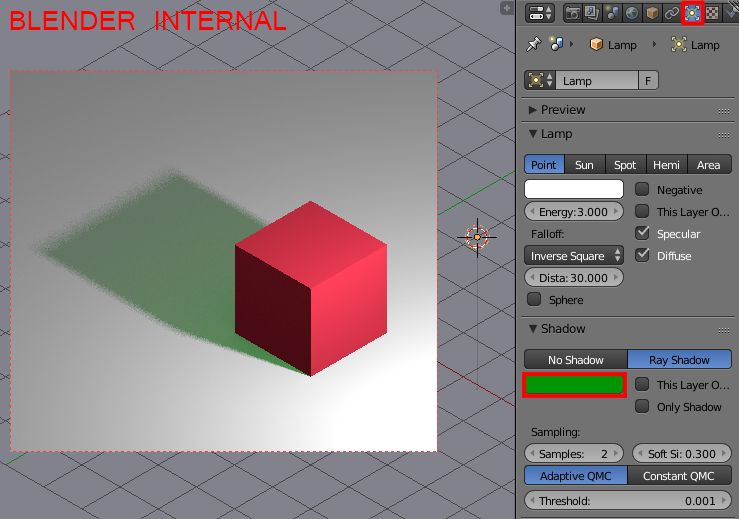Uncheck the Diffuse checkbox
This screenshot has width=739, height=519.
tap(642, 255)
